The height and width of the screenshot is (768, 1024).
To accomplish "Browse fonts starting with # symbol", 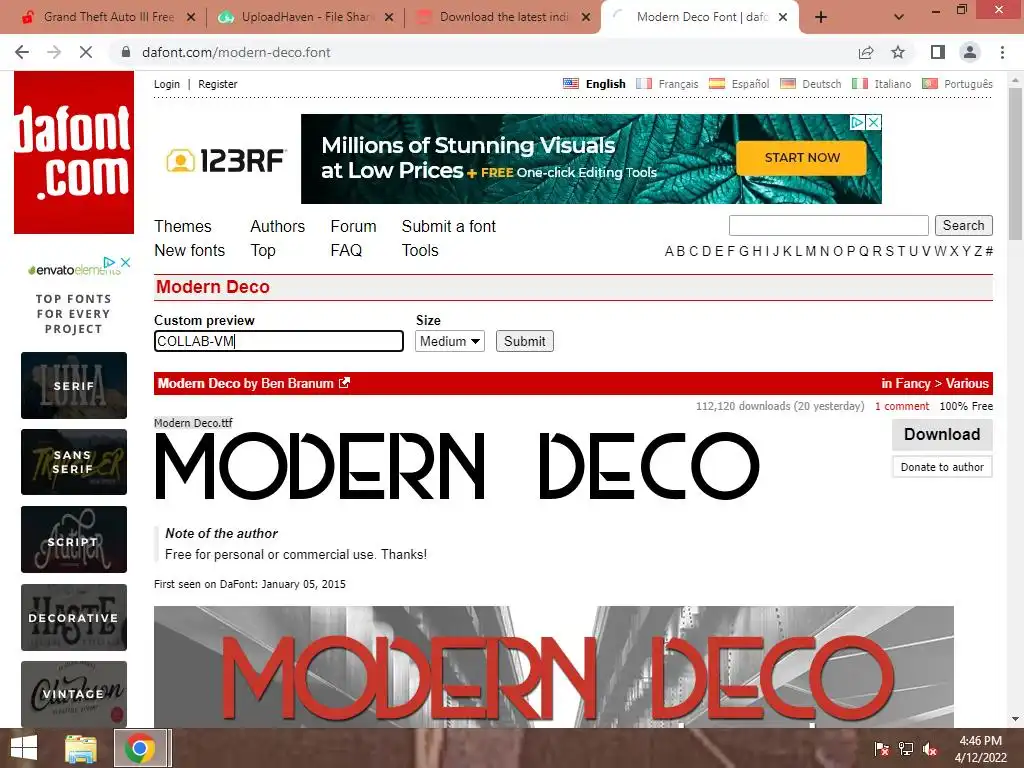I will pos(989,251).
